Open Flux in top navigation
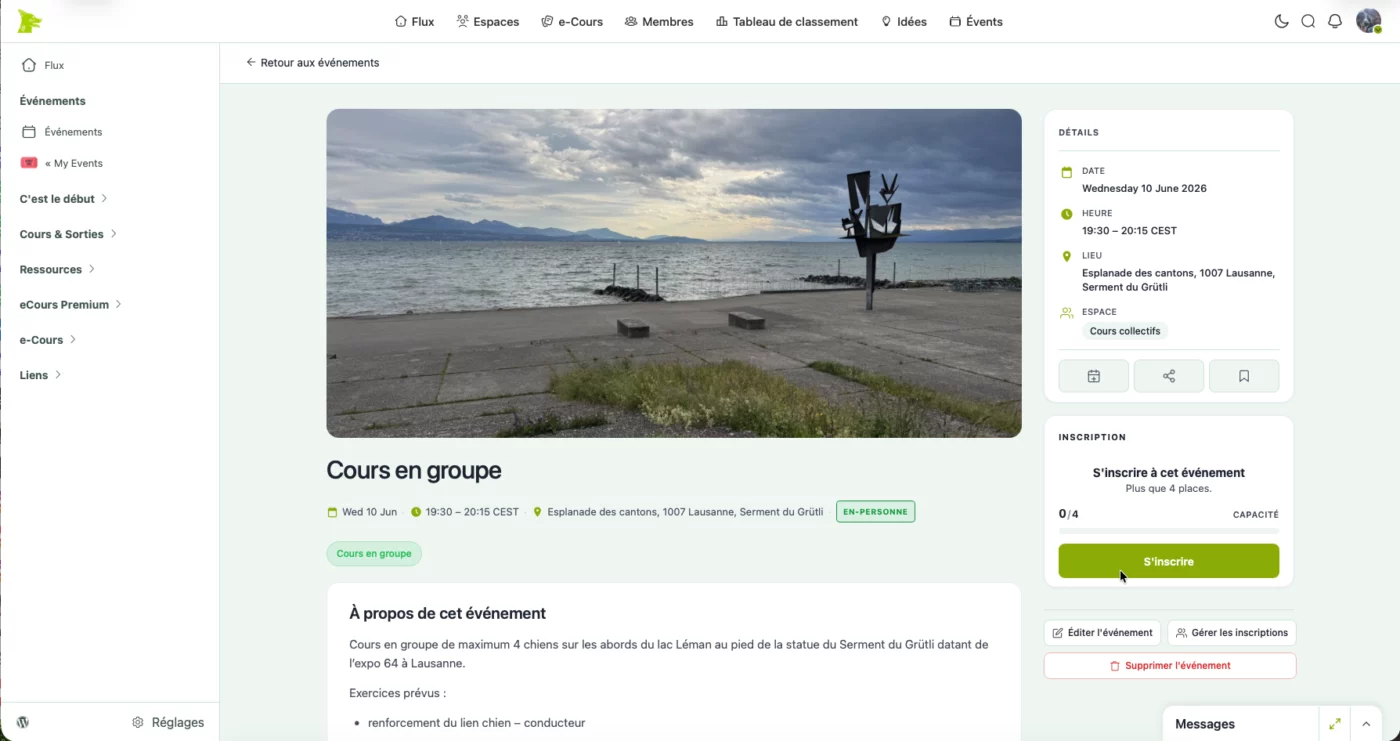The height and width of the screenshot is (741, 1400). [414, 21]
